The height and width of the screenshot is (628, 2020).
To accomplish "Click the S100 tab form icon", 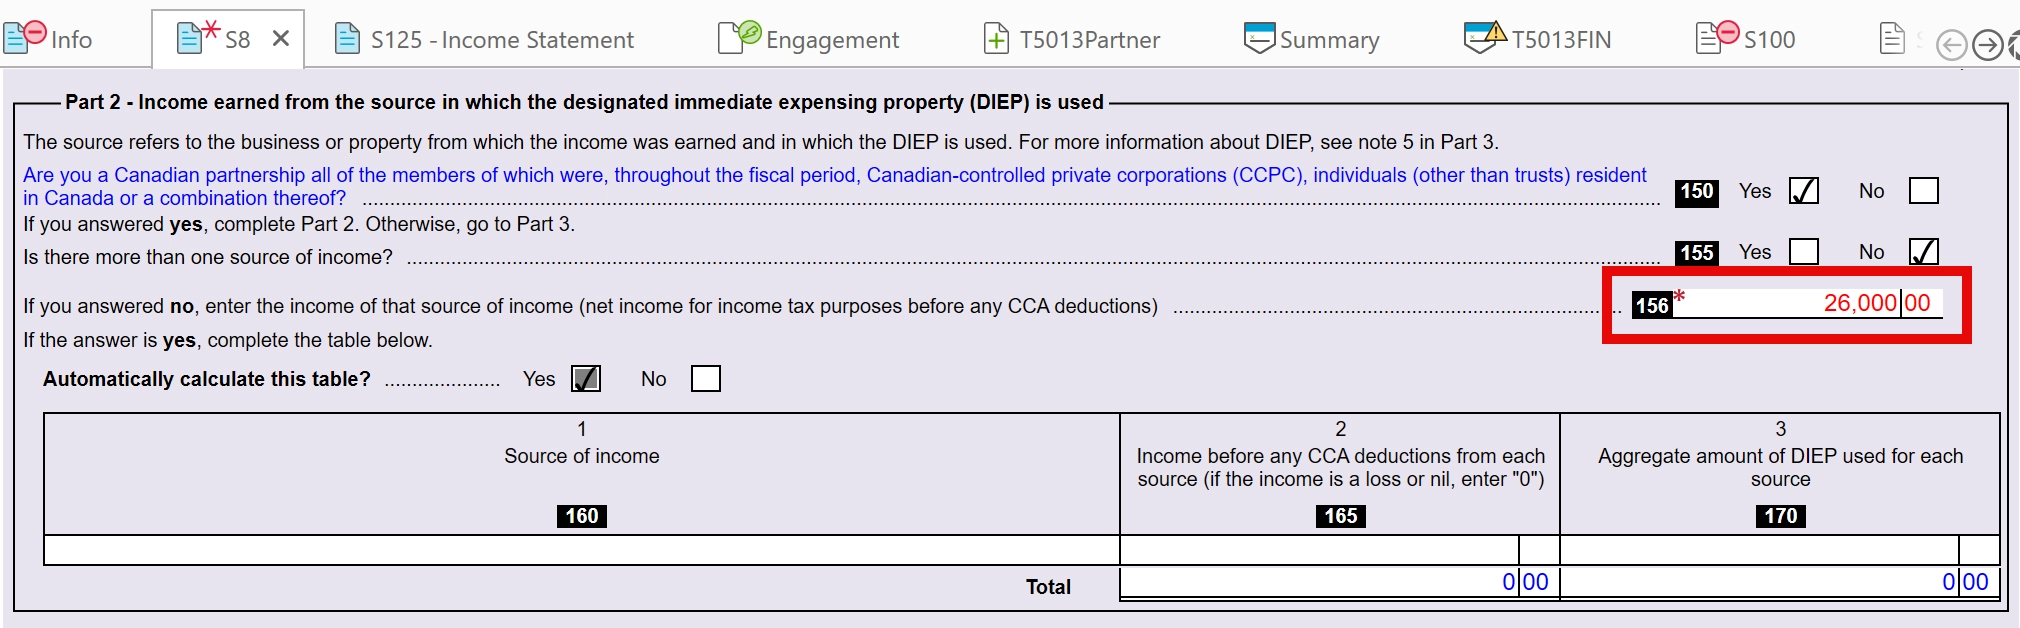I will click(1718, 37).
